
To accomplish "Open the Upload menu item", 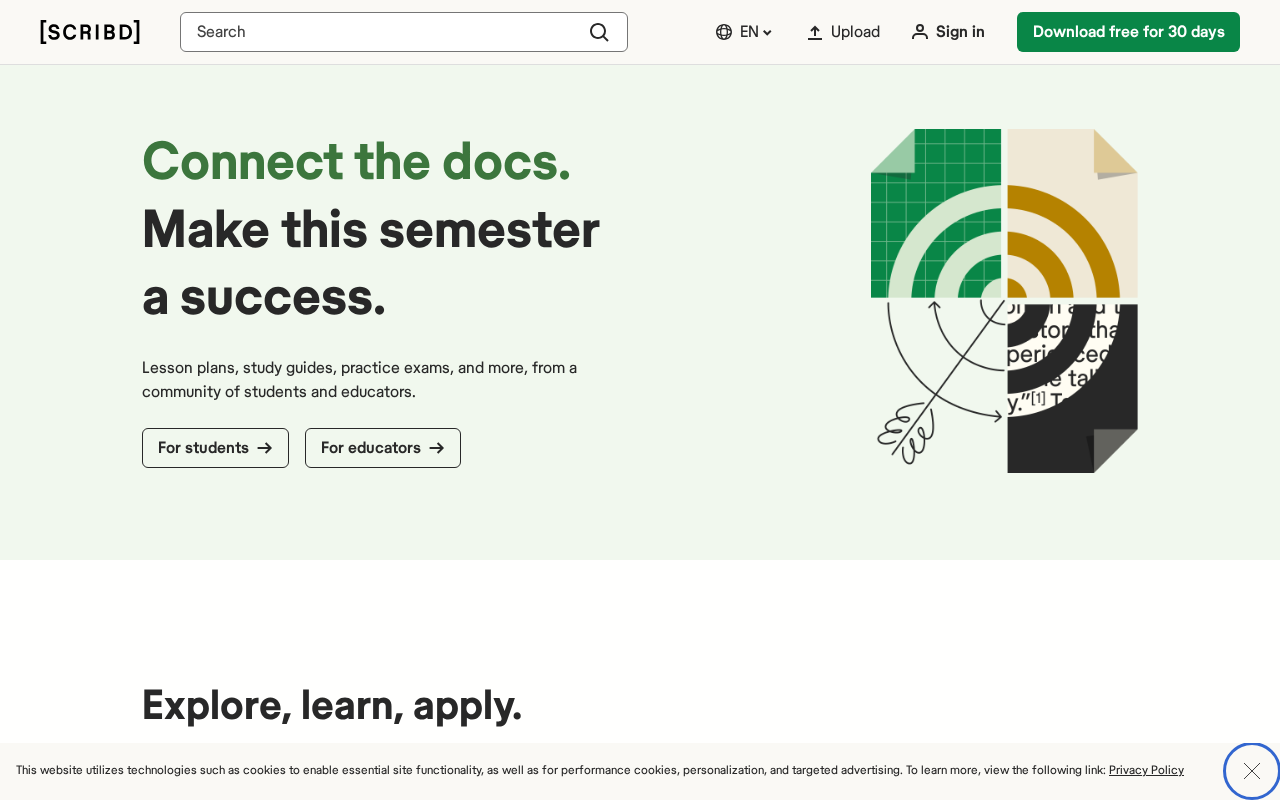I will [843, 32].
